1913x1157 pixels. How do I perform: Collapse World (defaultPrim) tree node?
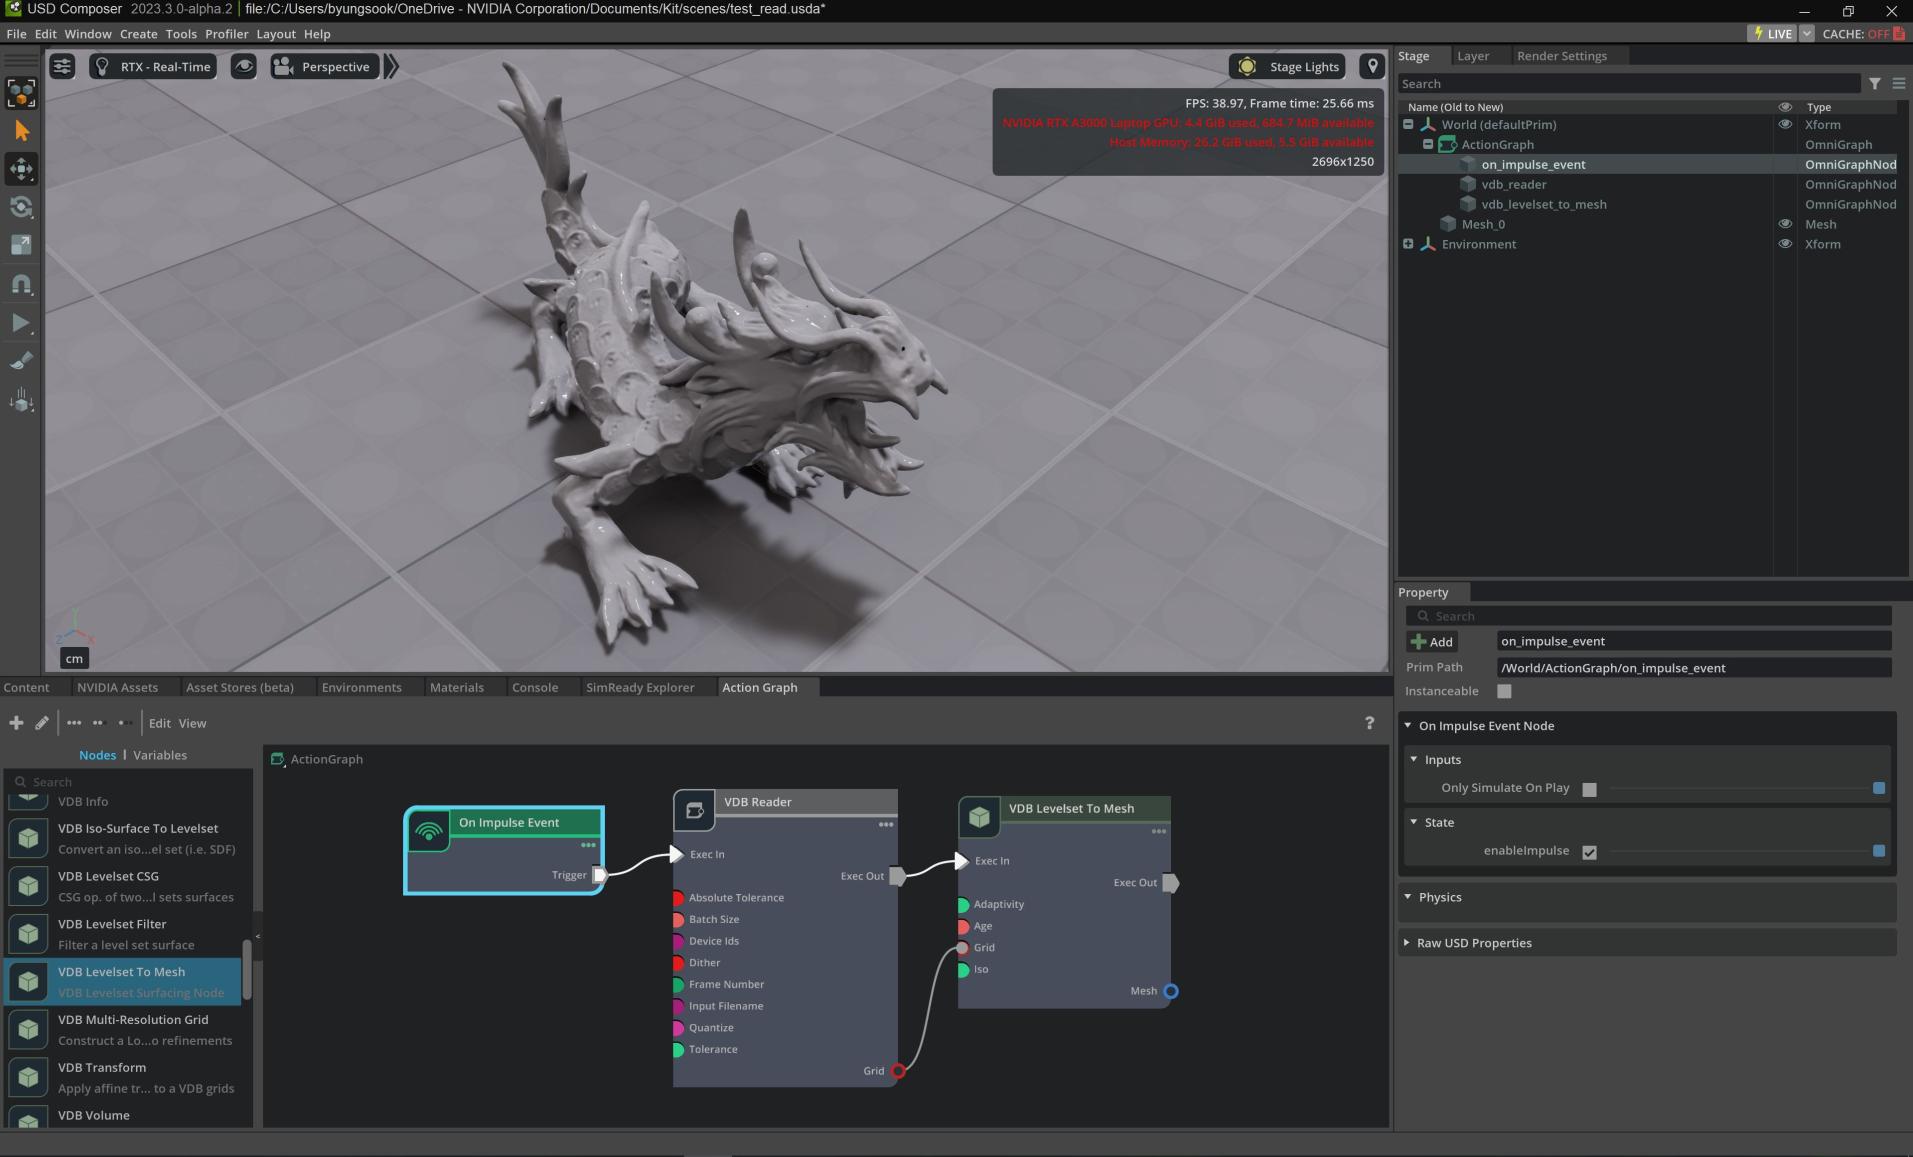tap(1408, 125)
